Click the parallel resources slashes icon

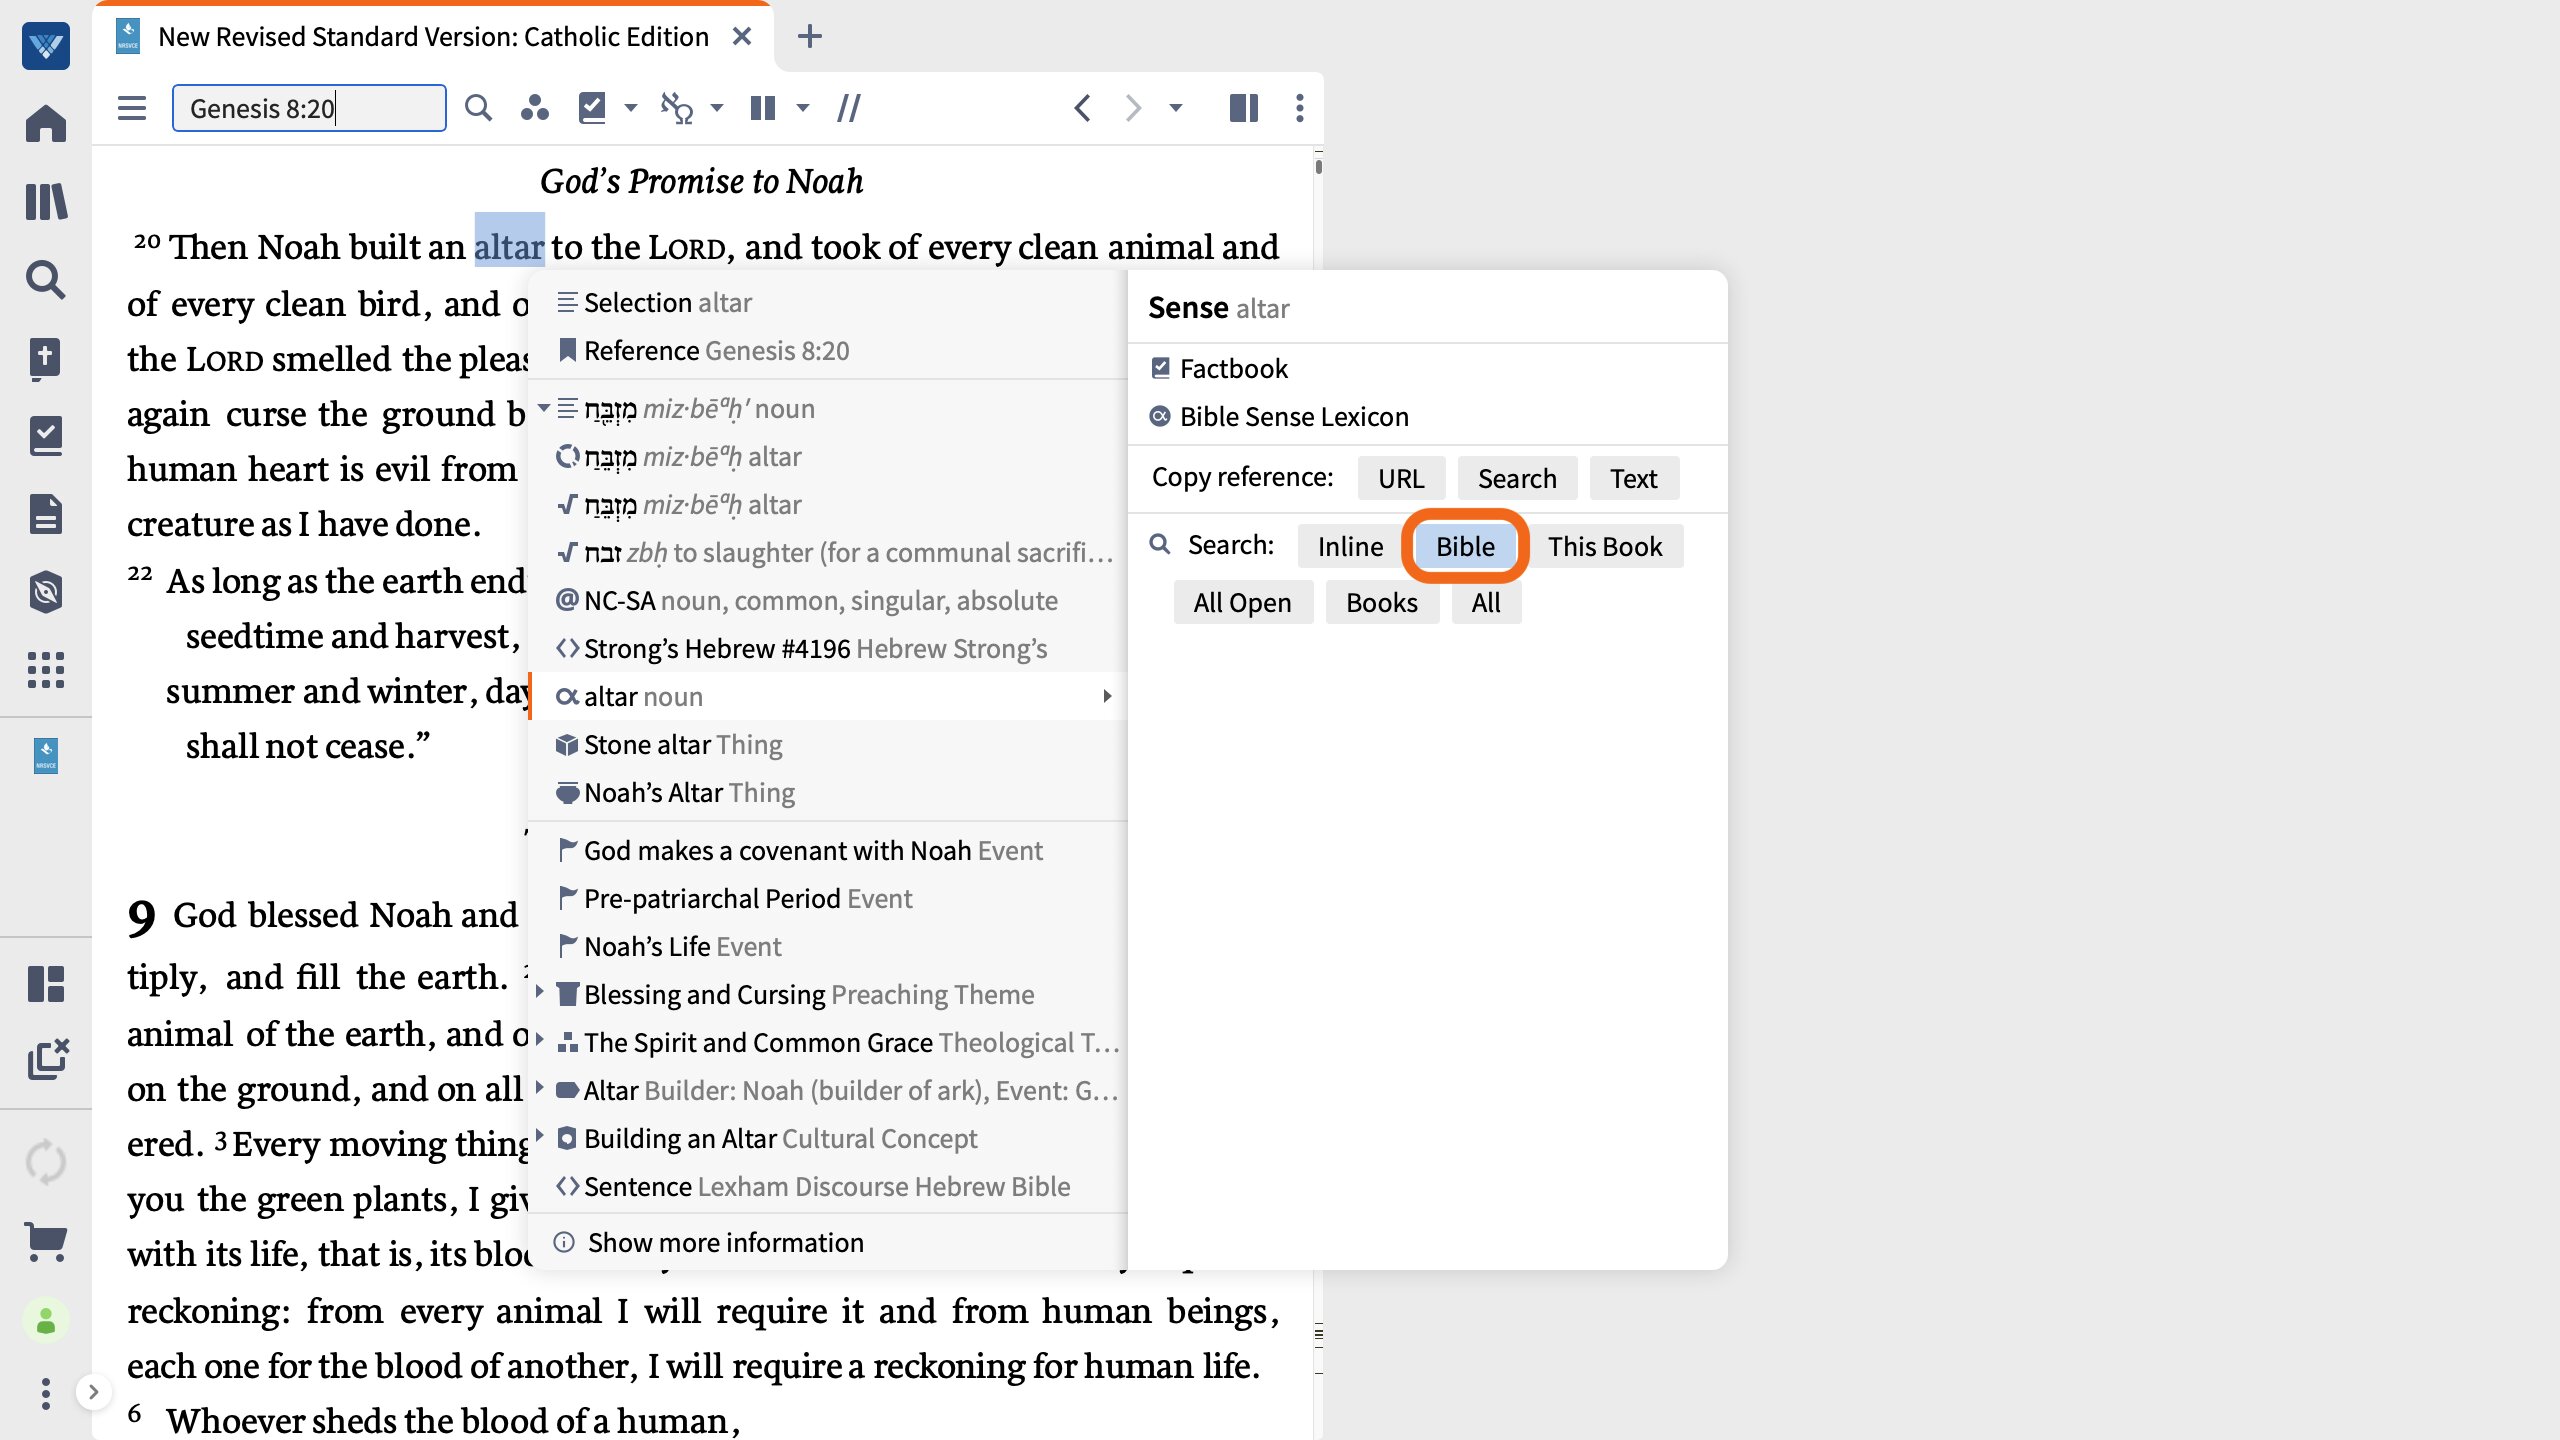[x=849, y=108]
